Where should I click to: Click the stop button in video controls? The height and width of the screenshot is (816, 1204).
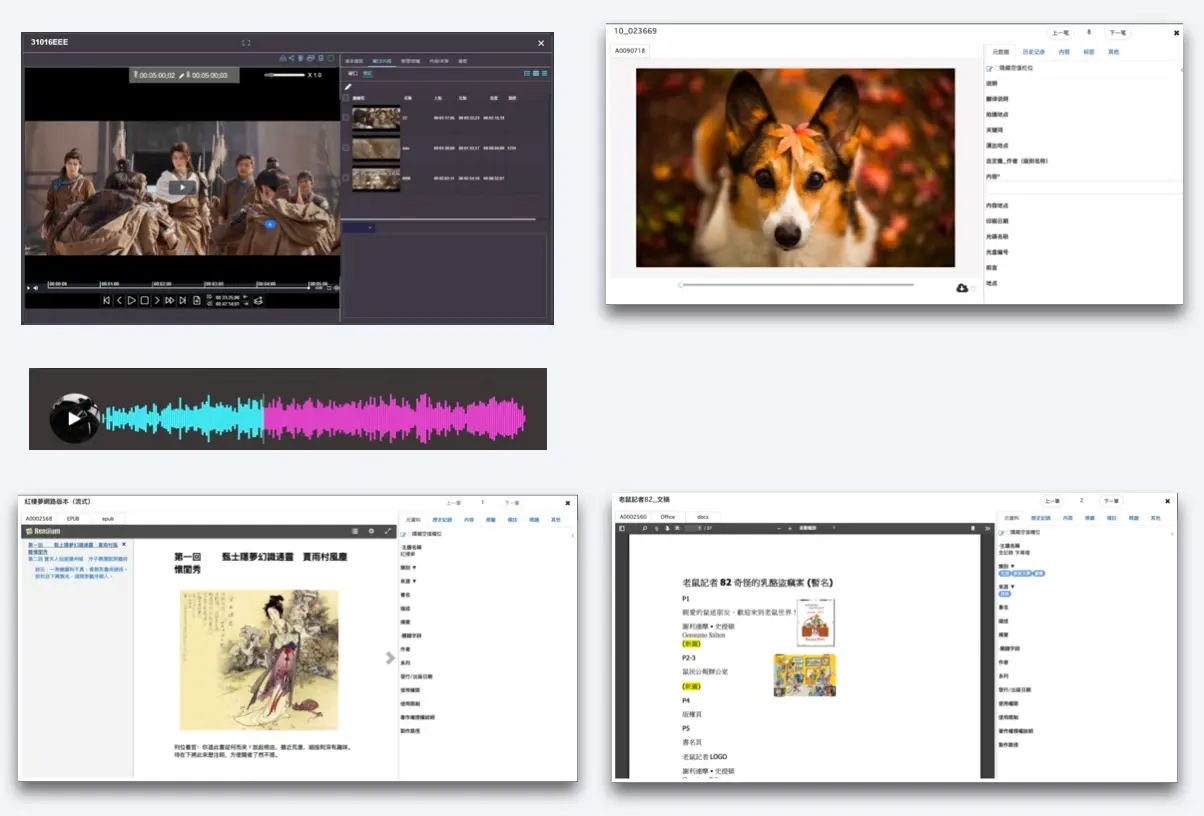pos(144,300)
